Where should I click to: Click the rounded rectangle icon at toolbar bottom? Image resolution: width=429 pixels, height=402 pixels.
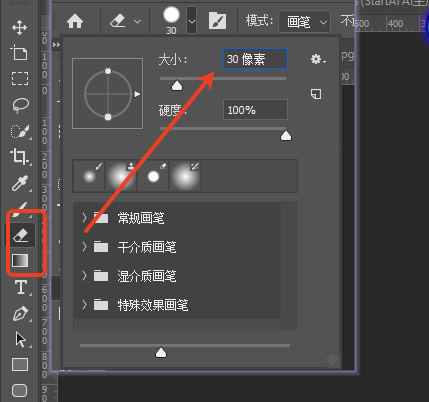[x=20, y=390]
